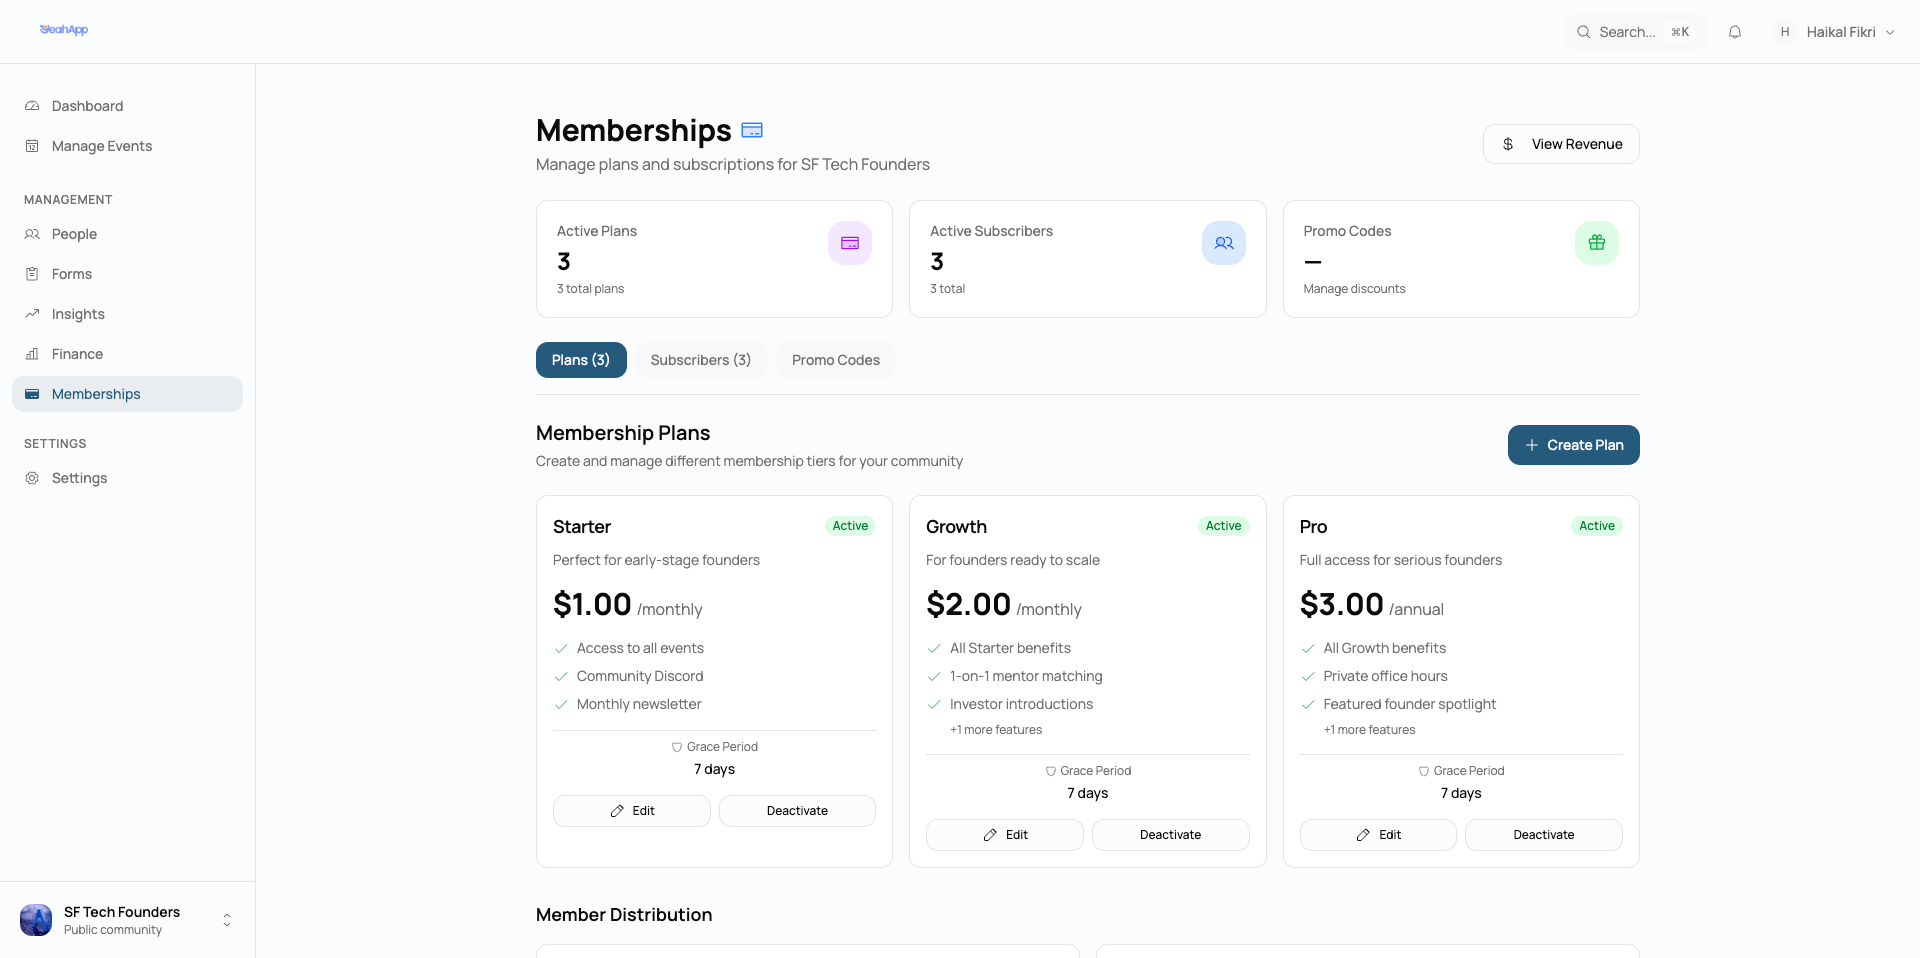Click the YeahApp logo
Screen dimensions: 1920x958
(x=64, y=30)
